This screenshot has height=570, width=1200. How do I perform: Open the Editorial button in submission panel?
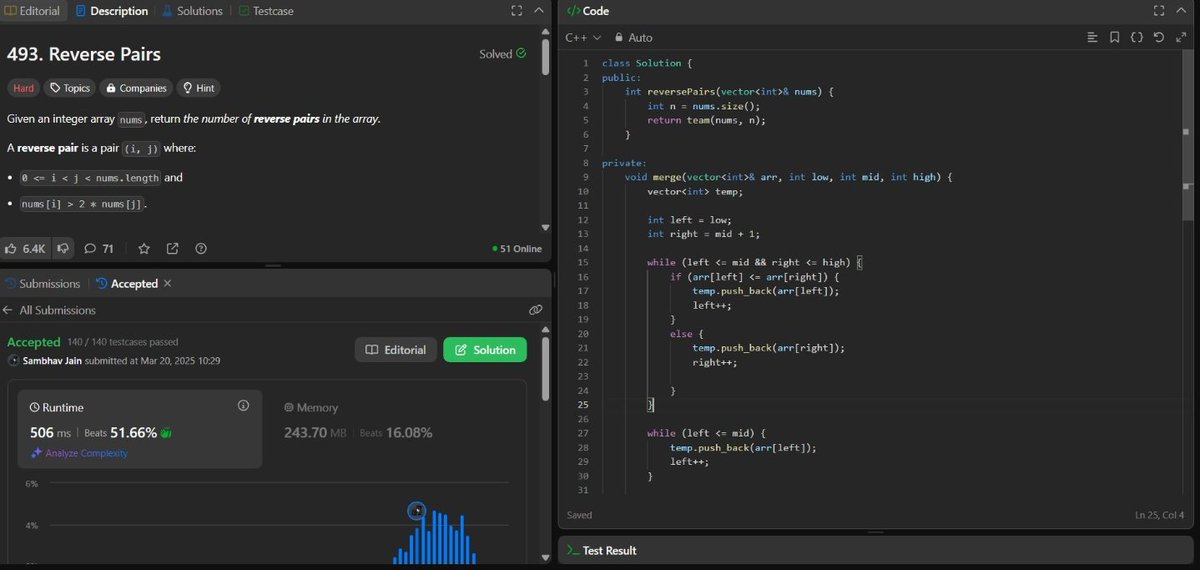pos(396,350)
